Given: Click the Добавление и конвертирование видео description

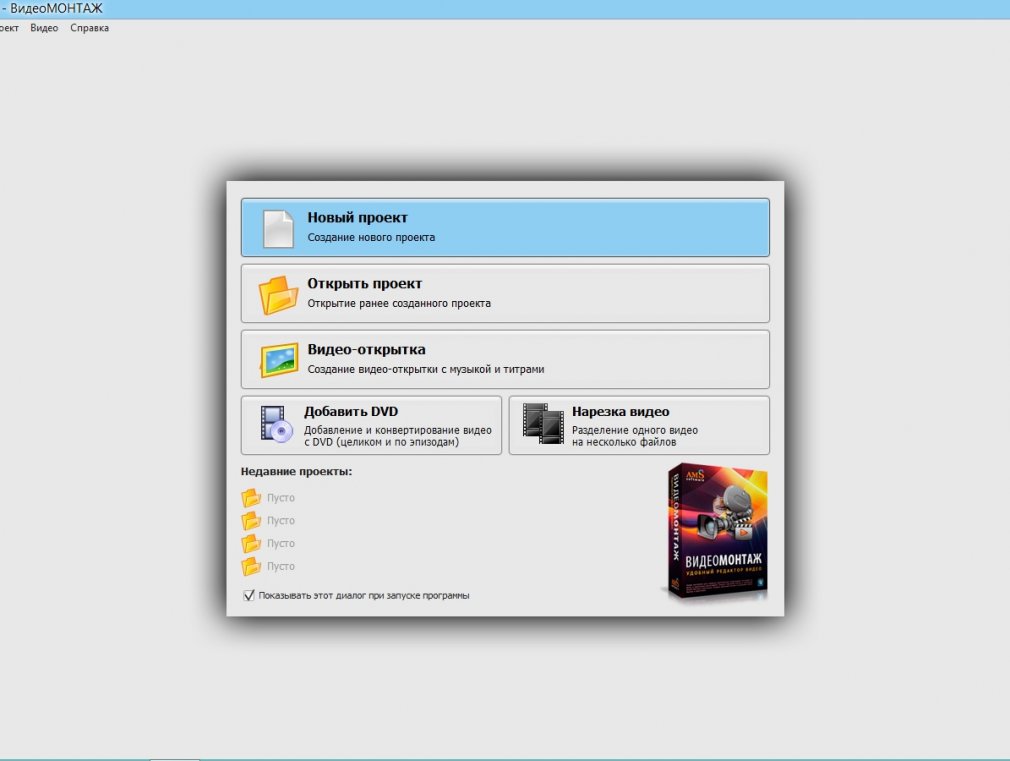Looking at the screenshot, I should point(397,436).
